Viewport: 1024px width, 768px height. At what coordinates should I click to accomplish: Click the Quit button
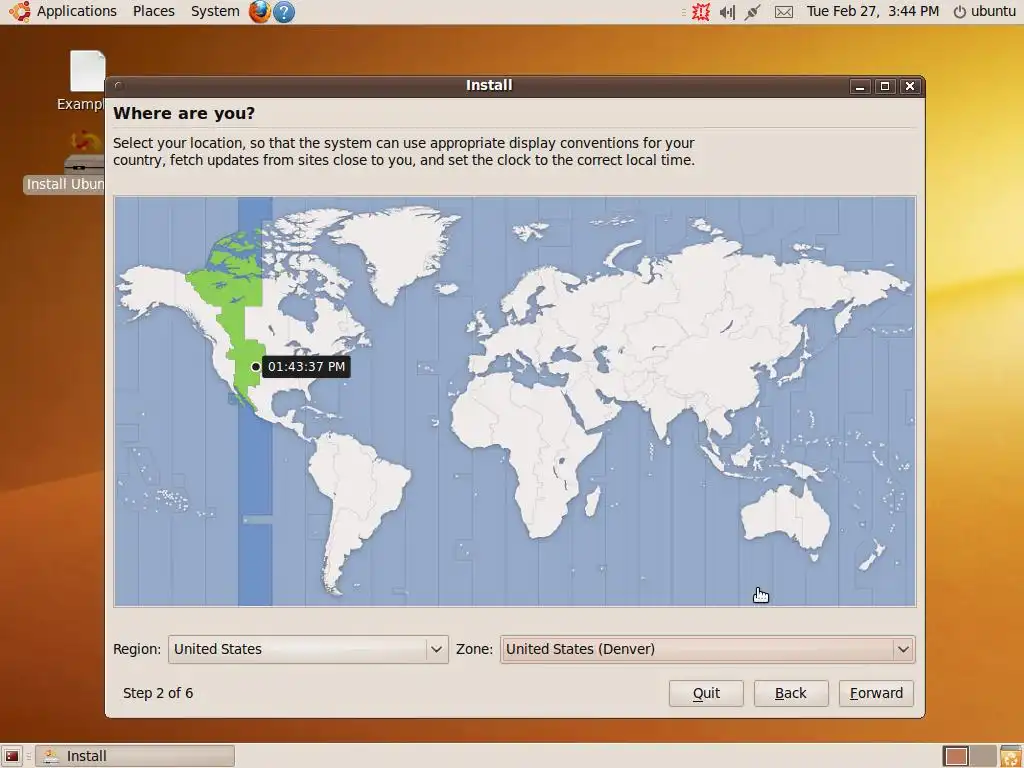[706, 693]
